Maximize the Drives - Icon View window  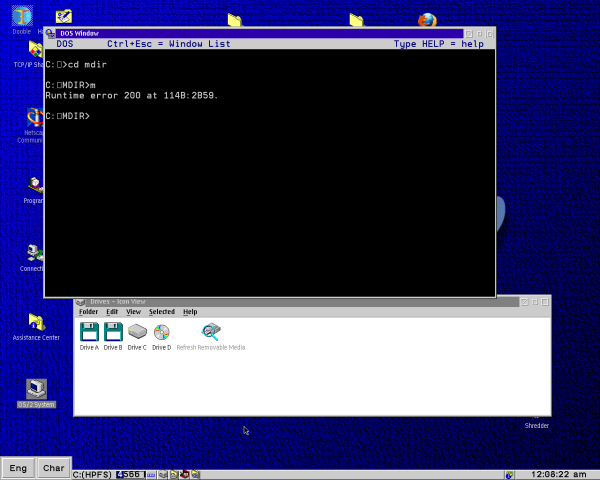[x=545, y=302]
